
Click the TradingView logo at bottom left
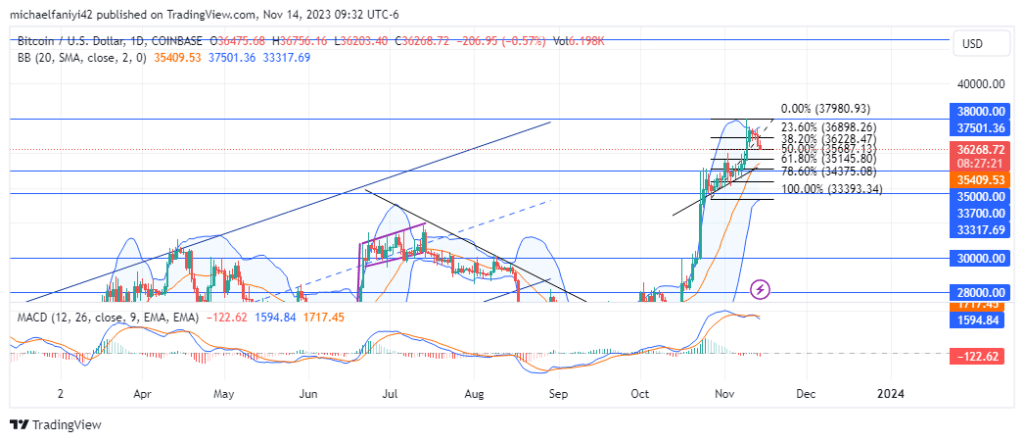(x=56, y=425)
